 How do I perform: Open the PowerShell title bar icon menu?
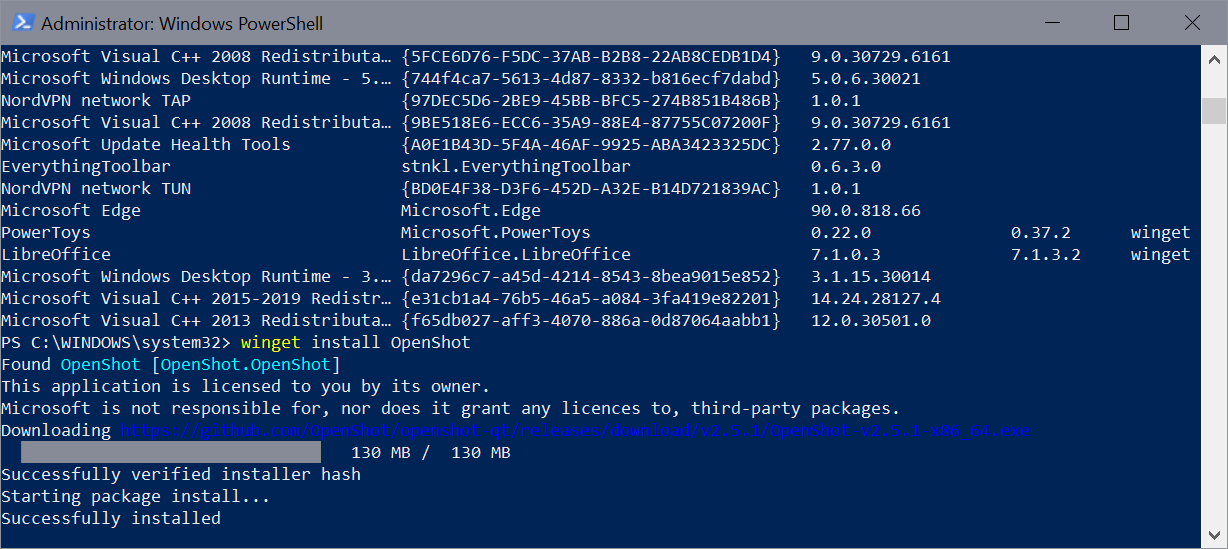click(x=22, y=22)
